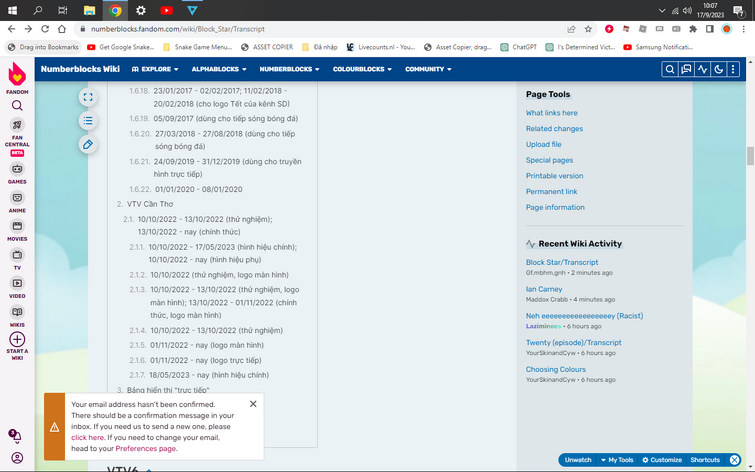Open Page information link
The width and height of the screenshot is (755, 472).
555,207
